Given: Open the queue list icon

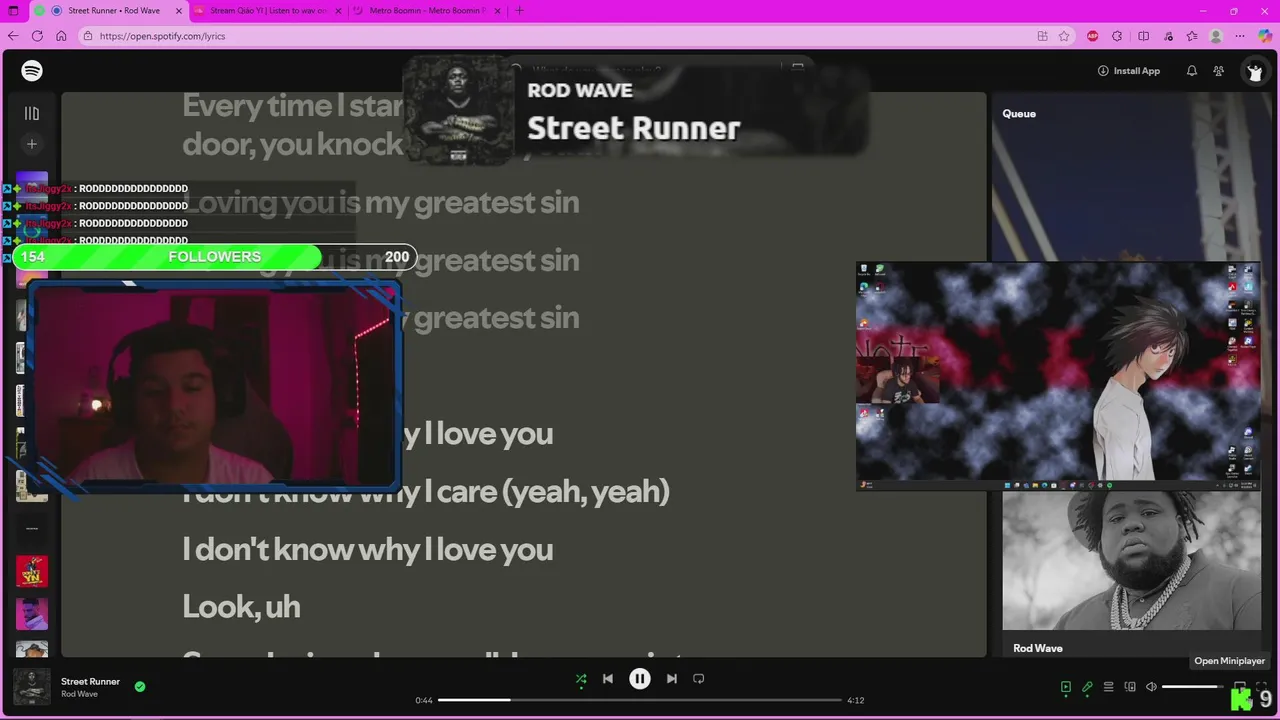Looking at the screenshot, I should coord(1108,687).
